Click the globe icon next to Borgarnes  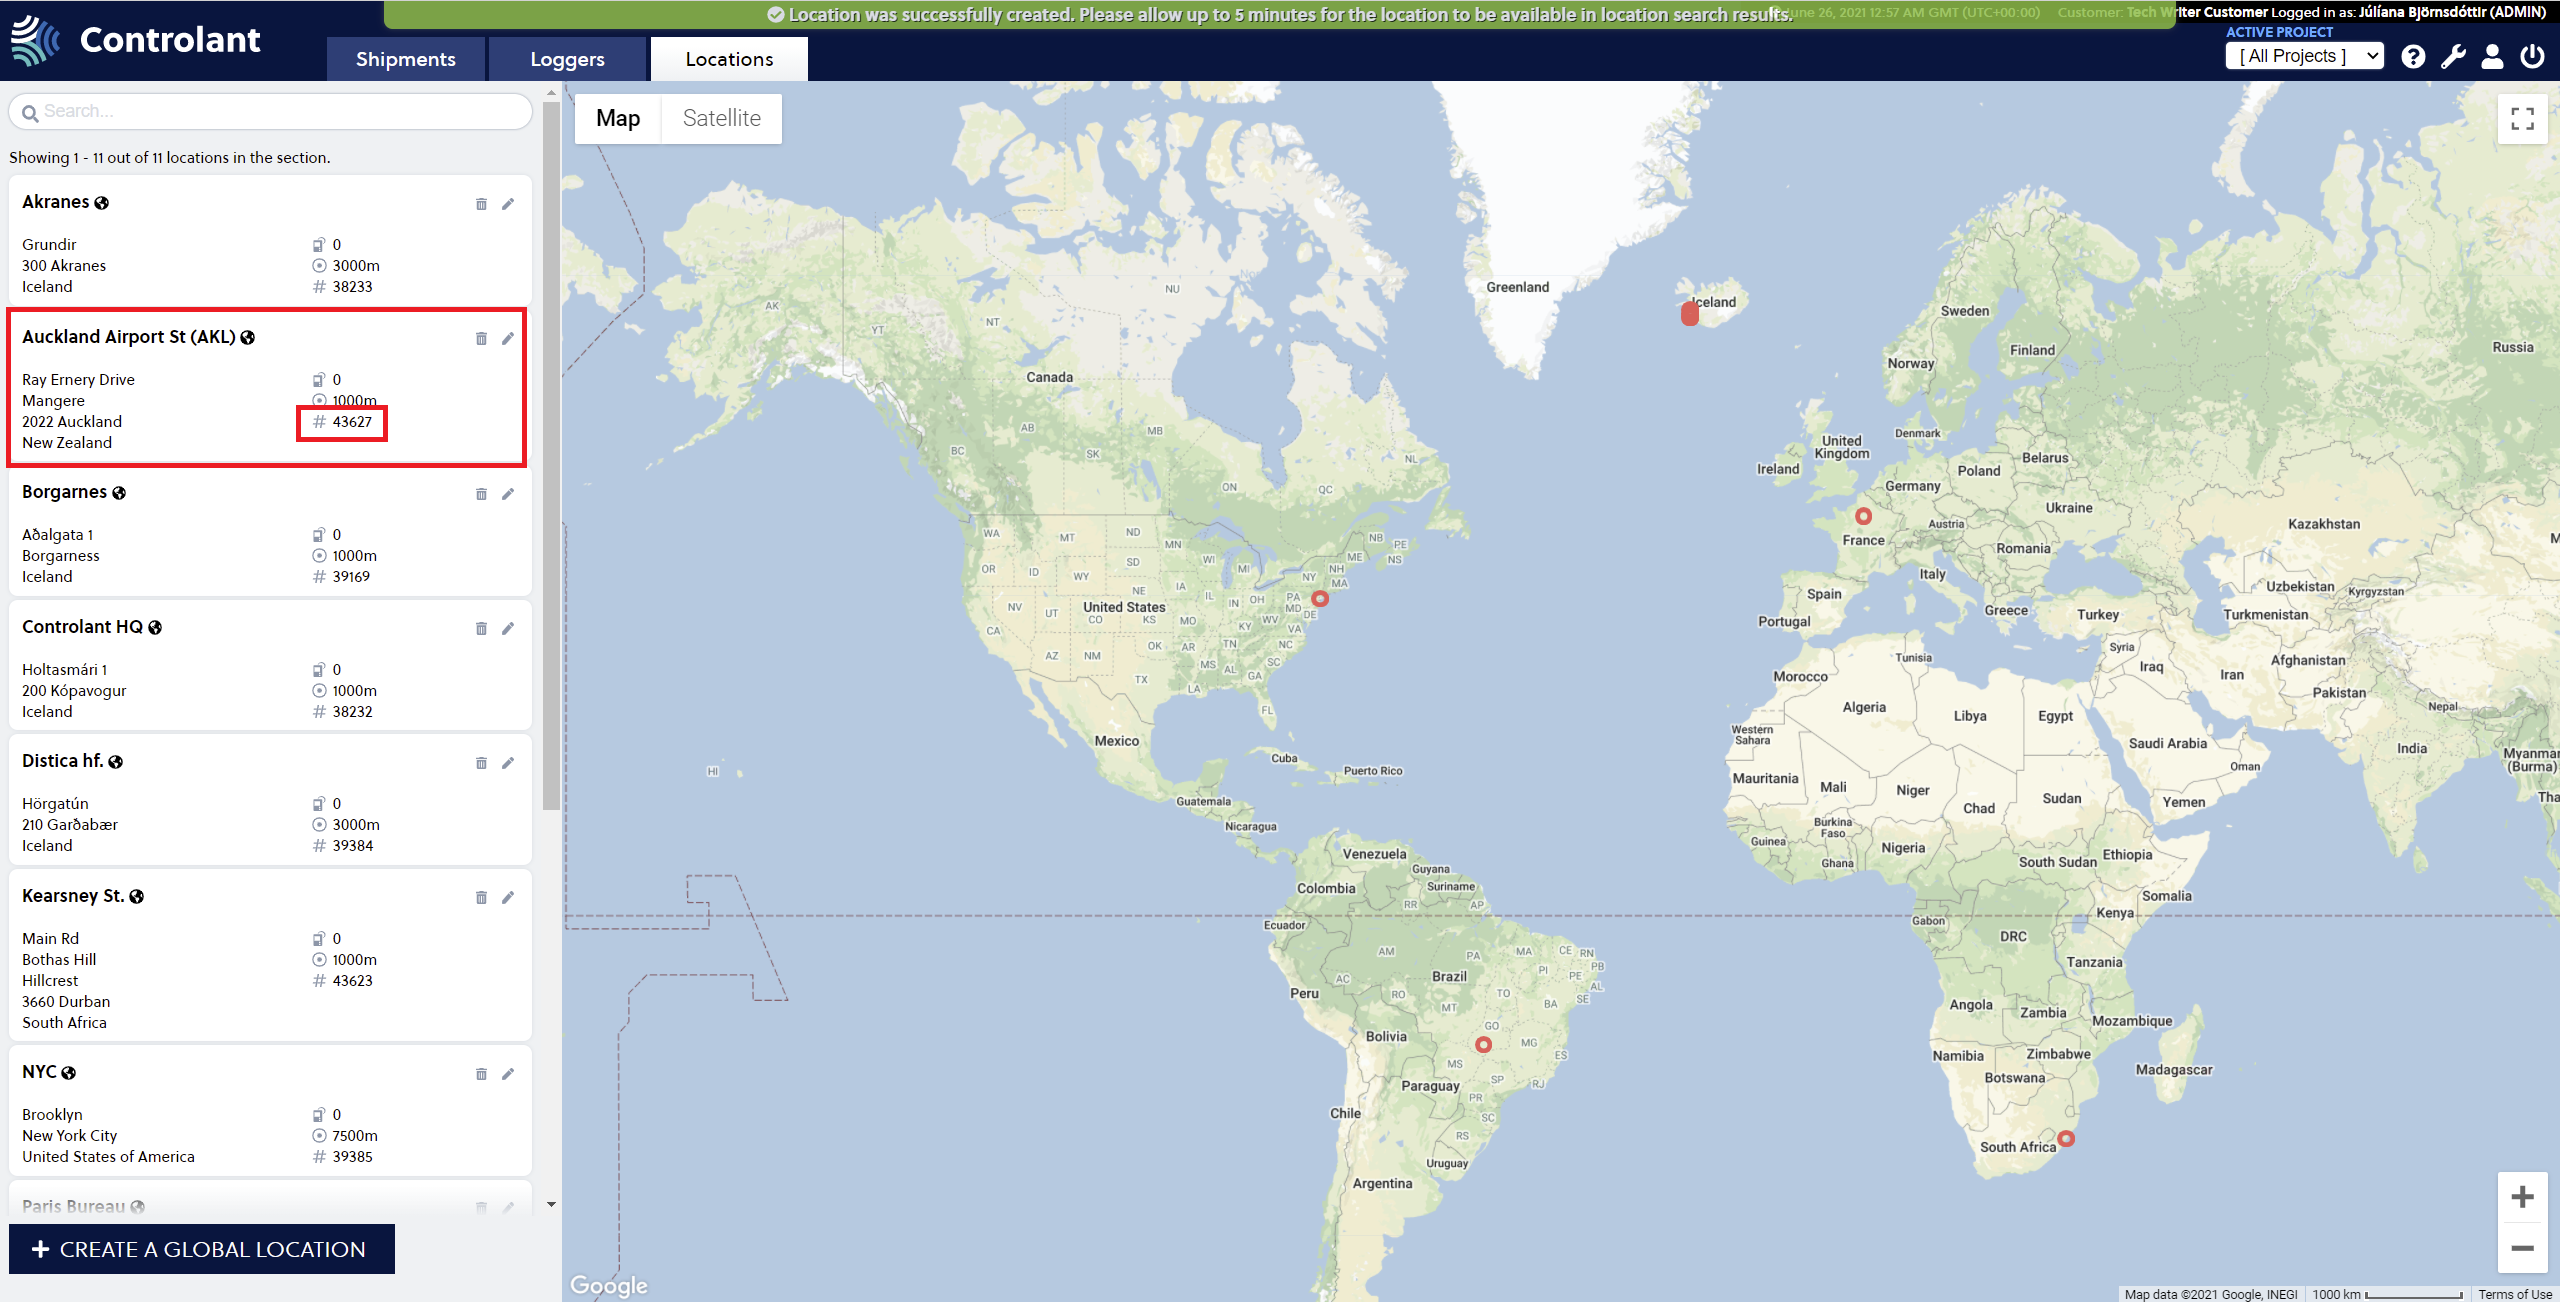click(x=119, y=493)
